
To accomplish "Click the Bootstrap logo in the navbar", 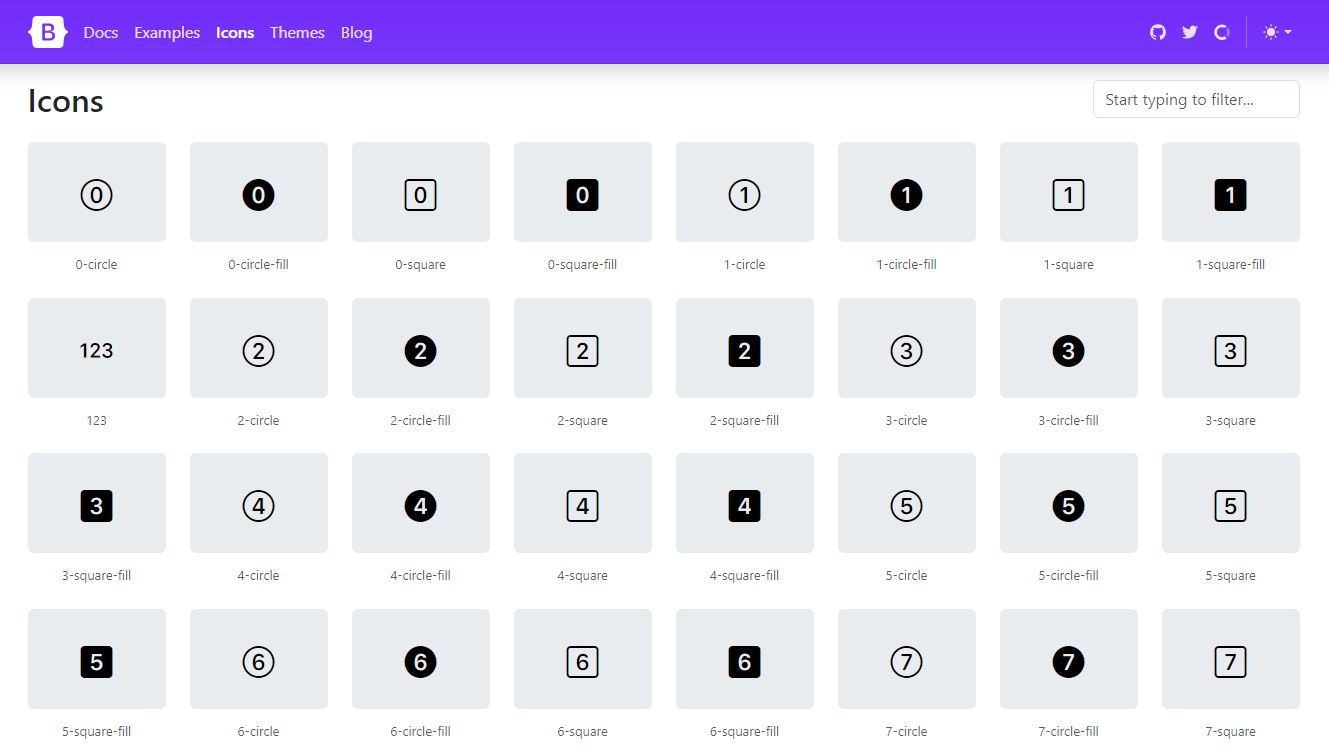I will (48, 31).
